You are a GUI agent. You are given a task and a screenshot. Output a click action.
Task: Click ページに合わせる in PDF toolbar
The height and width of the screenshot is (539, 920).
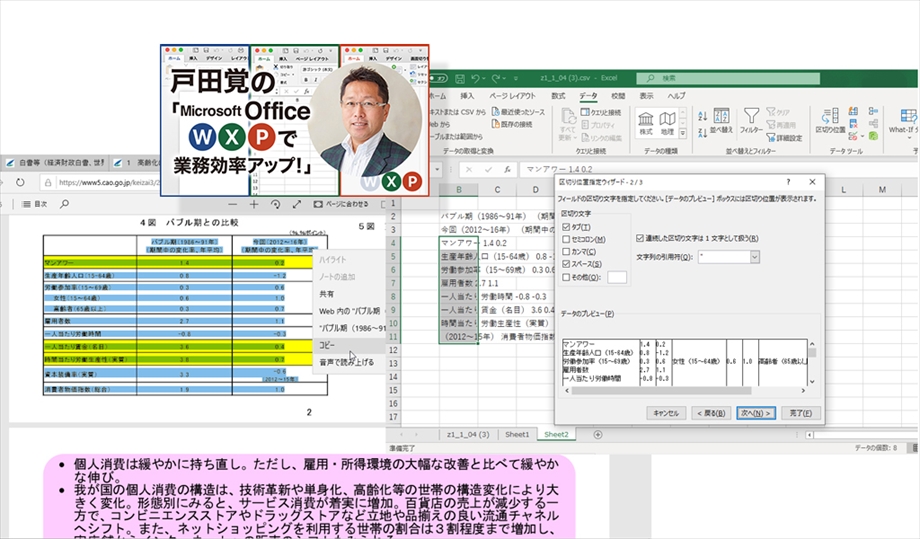click(341, 204)
